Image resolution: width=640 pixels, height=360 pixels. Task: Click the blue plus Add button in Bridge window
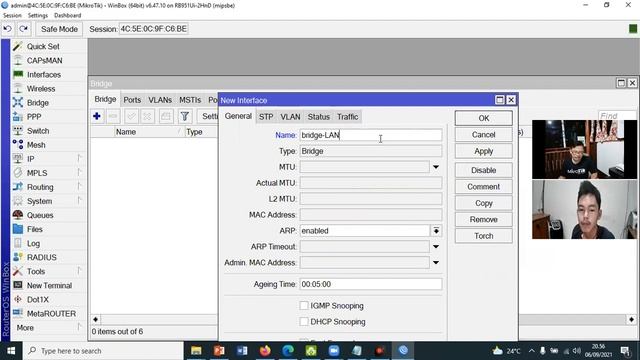point(97,116)
